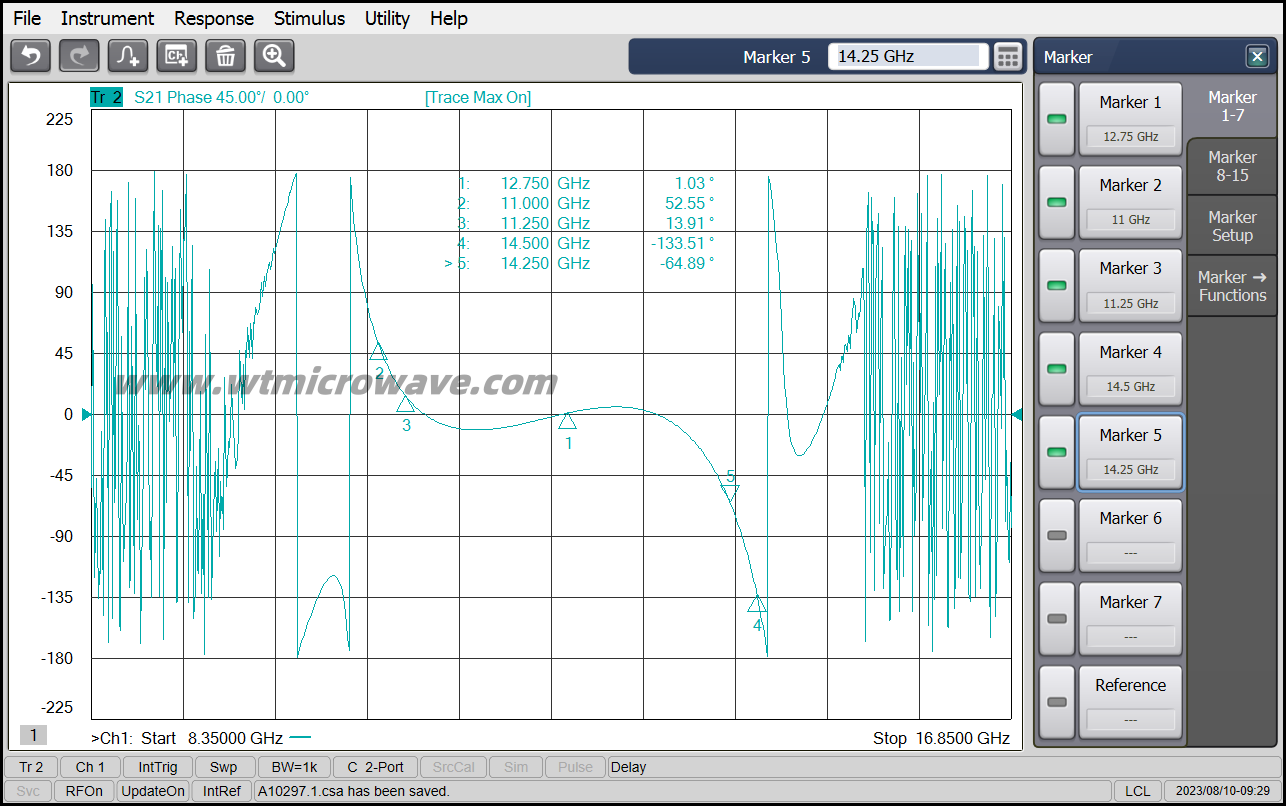
Task: Click the Marker 5 frequency input field
Action: click(905, 56)
